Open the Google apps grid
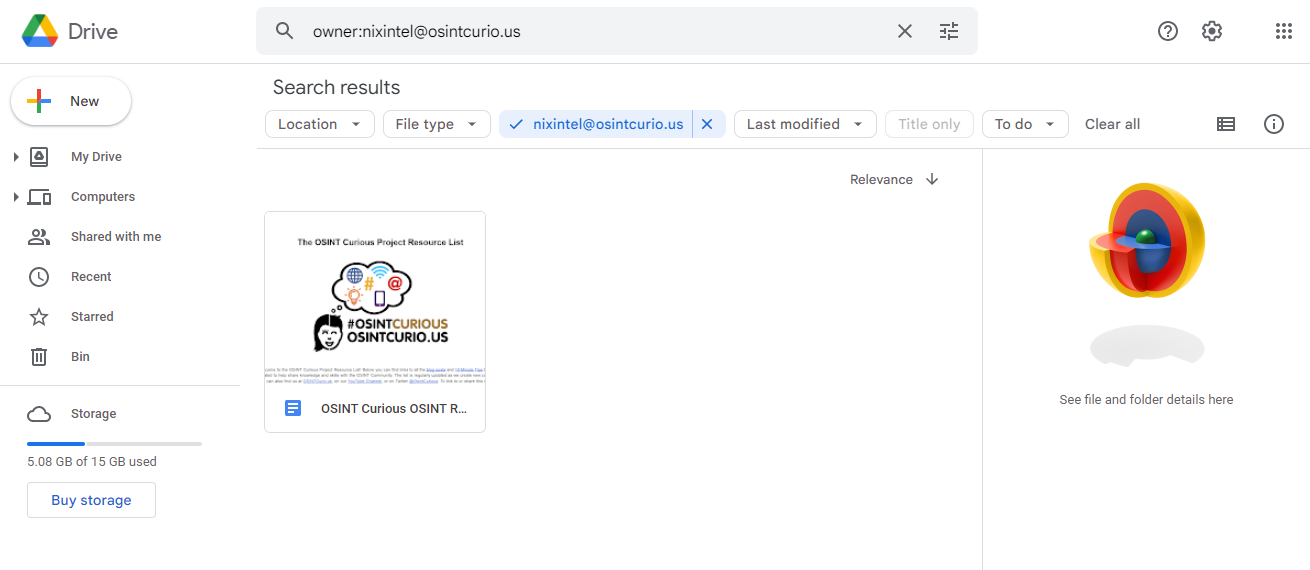This screenshot has height=570, width=1310. [x=1284, y=31]
